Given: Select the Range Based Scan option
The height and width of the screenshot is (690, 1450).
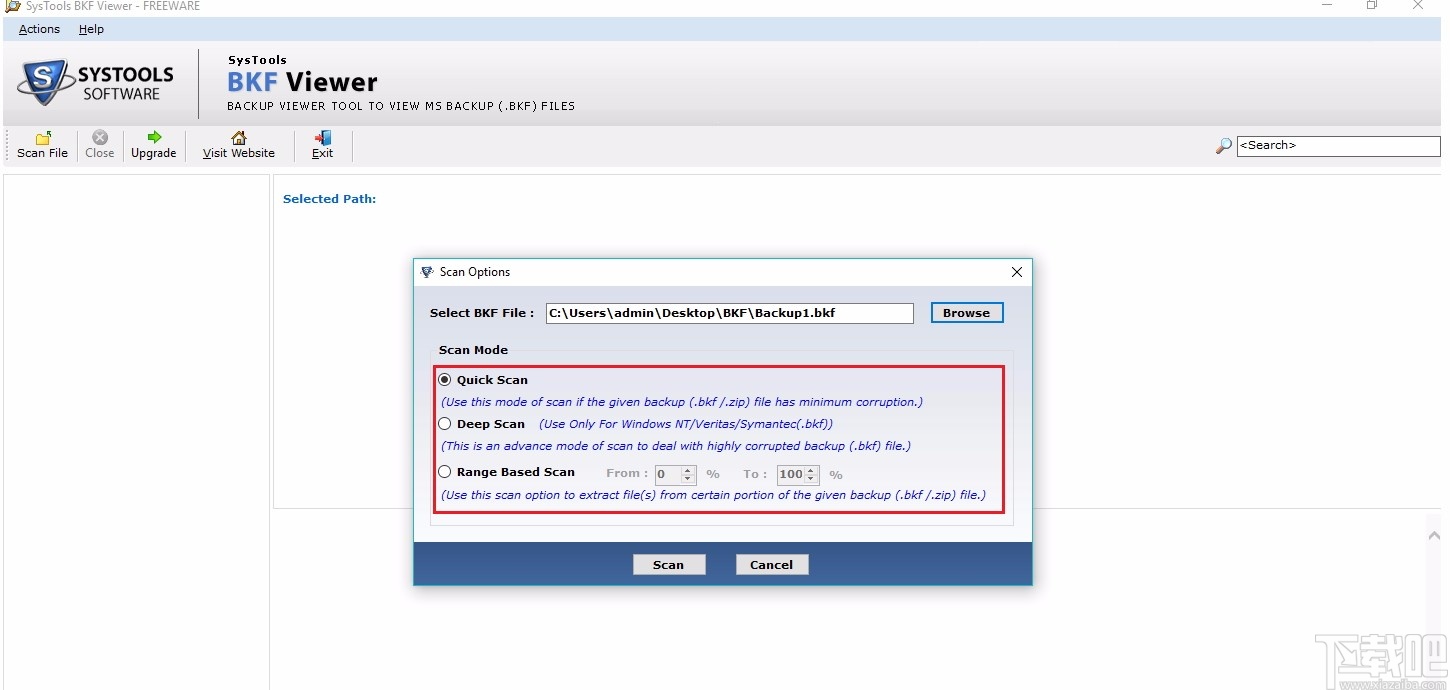Looking at the screenshot, I should pyautogui.click(x=445, y=472).
